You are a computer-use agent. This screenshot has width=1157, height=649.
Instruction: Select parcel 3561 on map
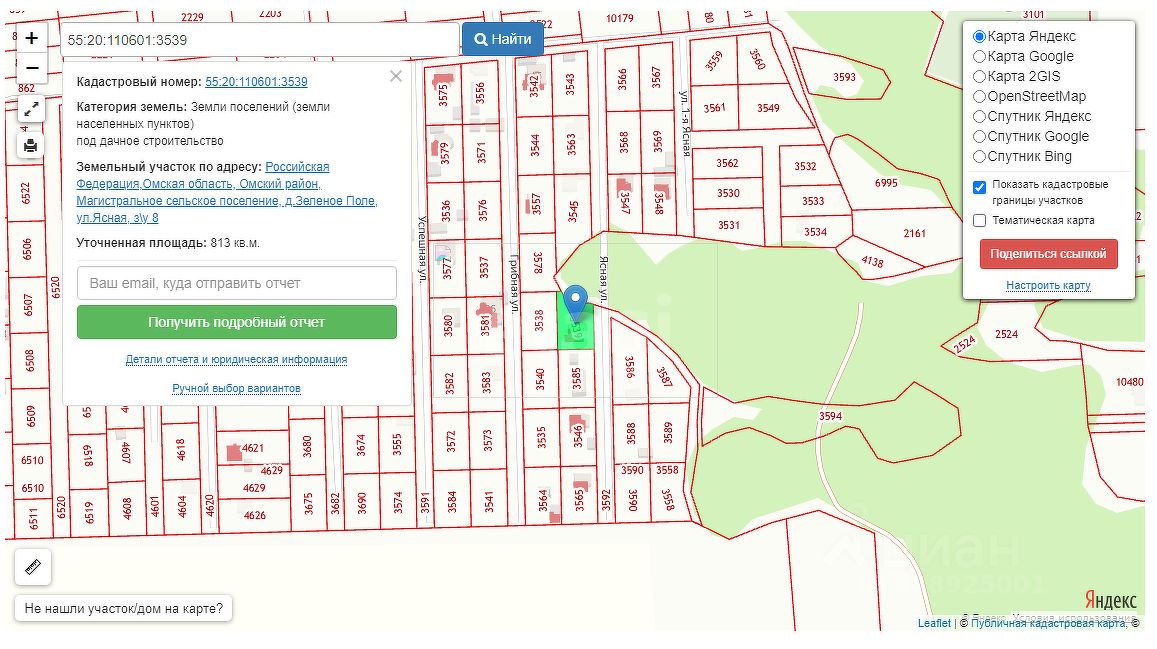(714, 108)
